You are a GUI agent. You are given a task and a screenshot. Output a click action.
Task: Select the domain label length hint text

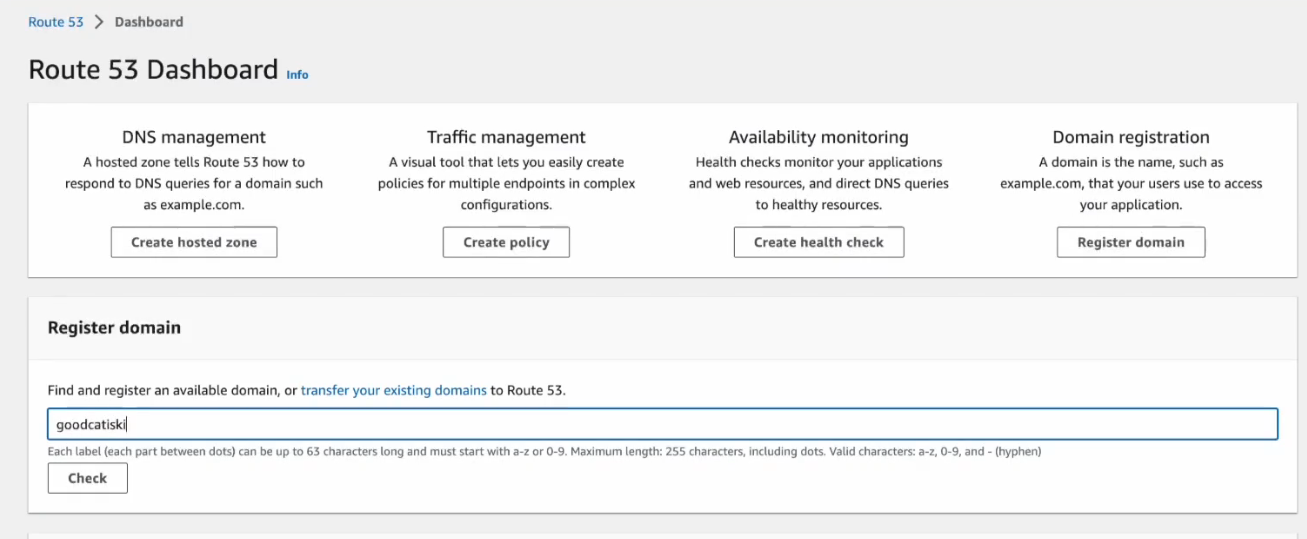(545, 452)
